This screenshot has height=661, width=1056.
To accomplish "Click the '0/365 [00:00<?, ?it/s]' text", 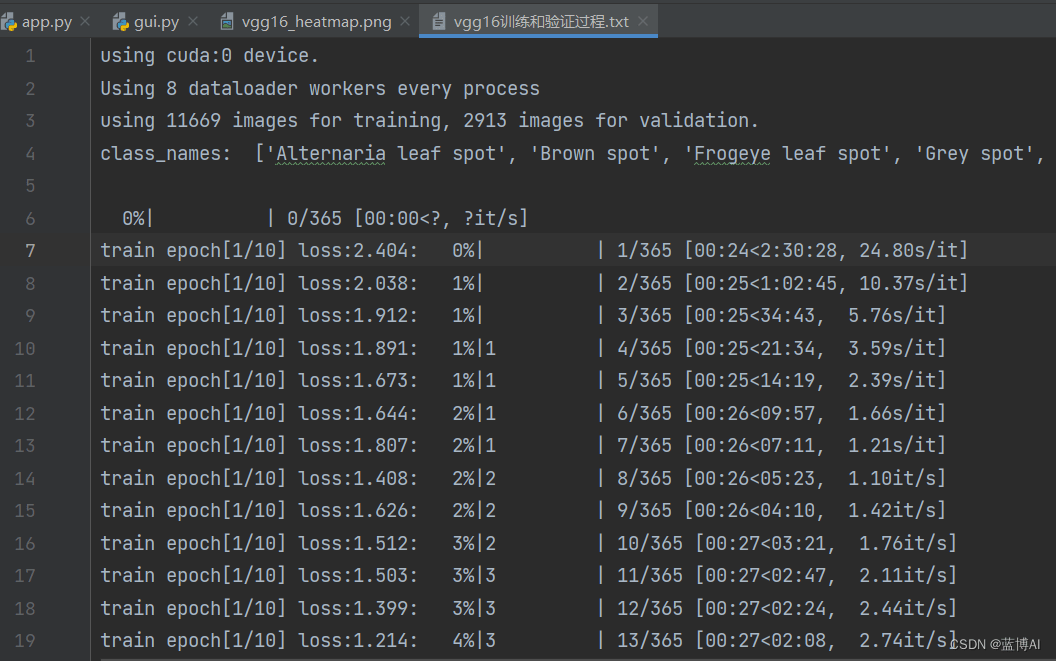I will pos(407,218).
